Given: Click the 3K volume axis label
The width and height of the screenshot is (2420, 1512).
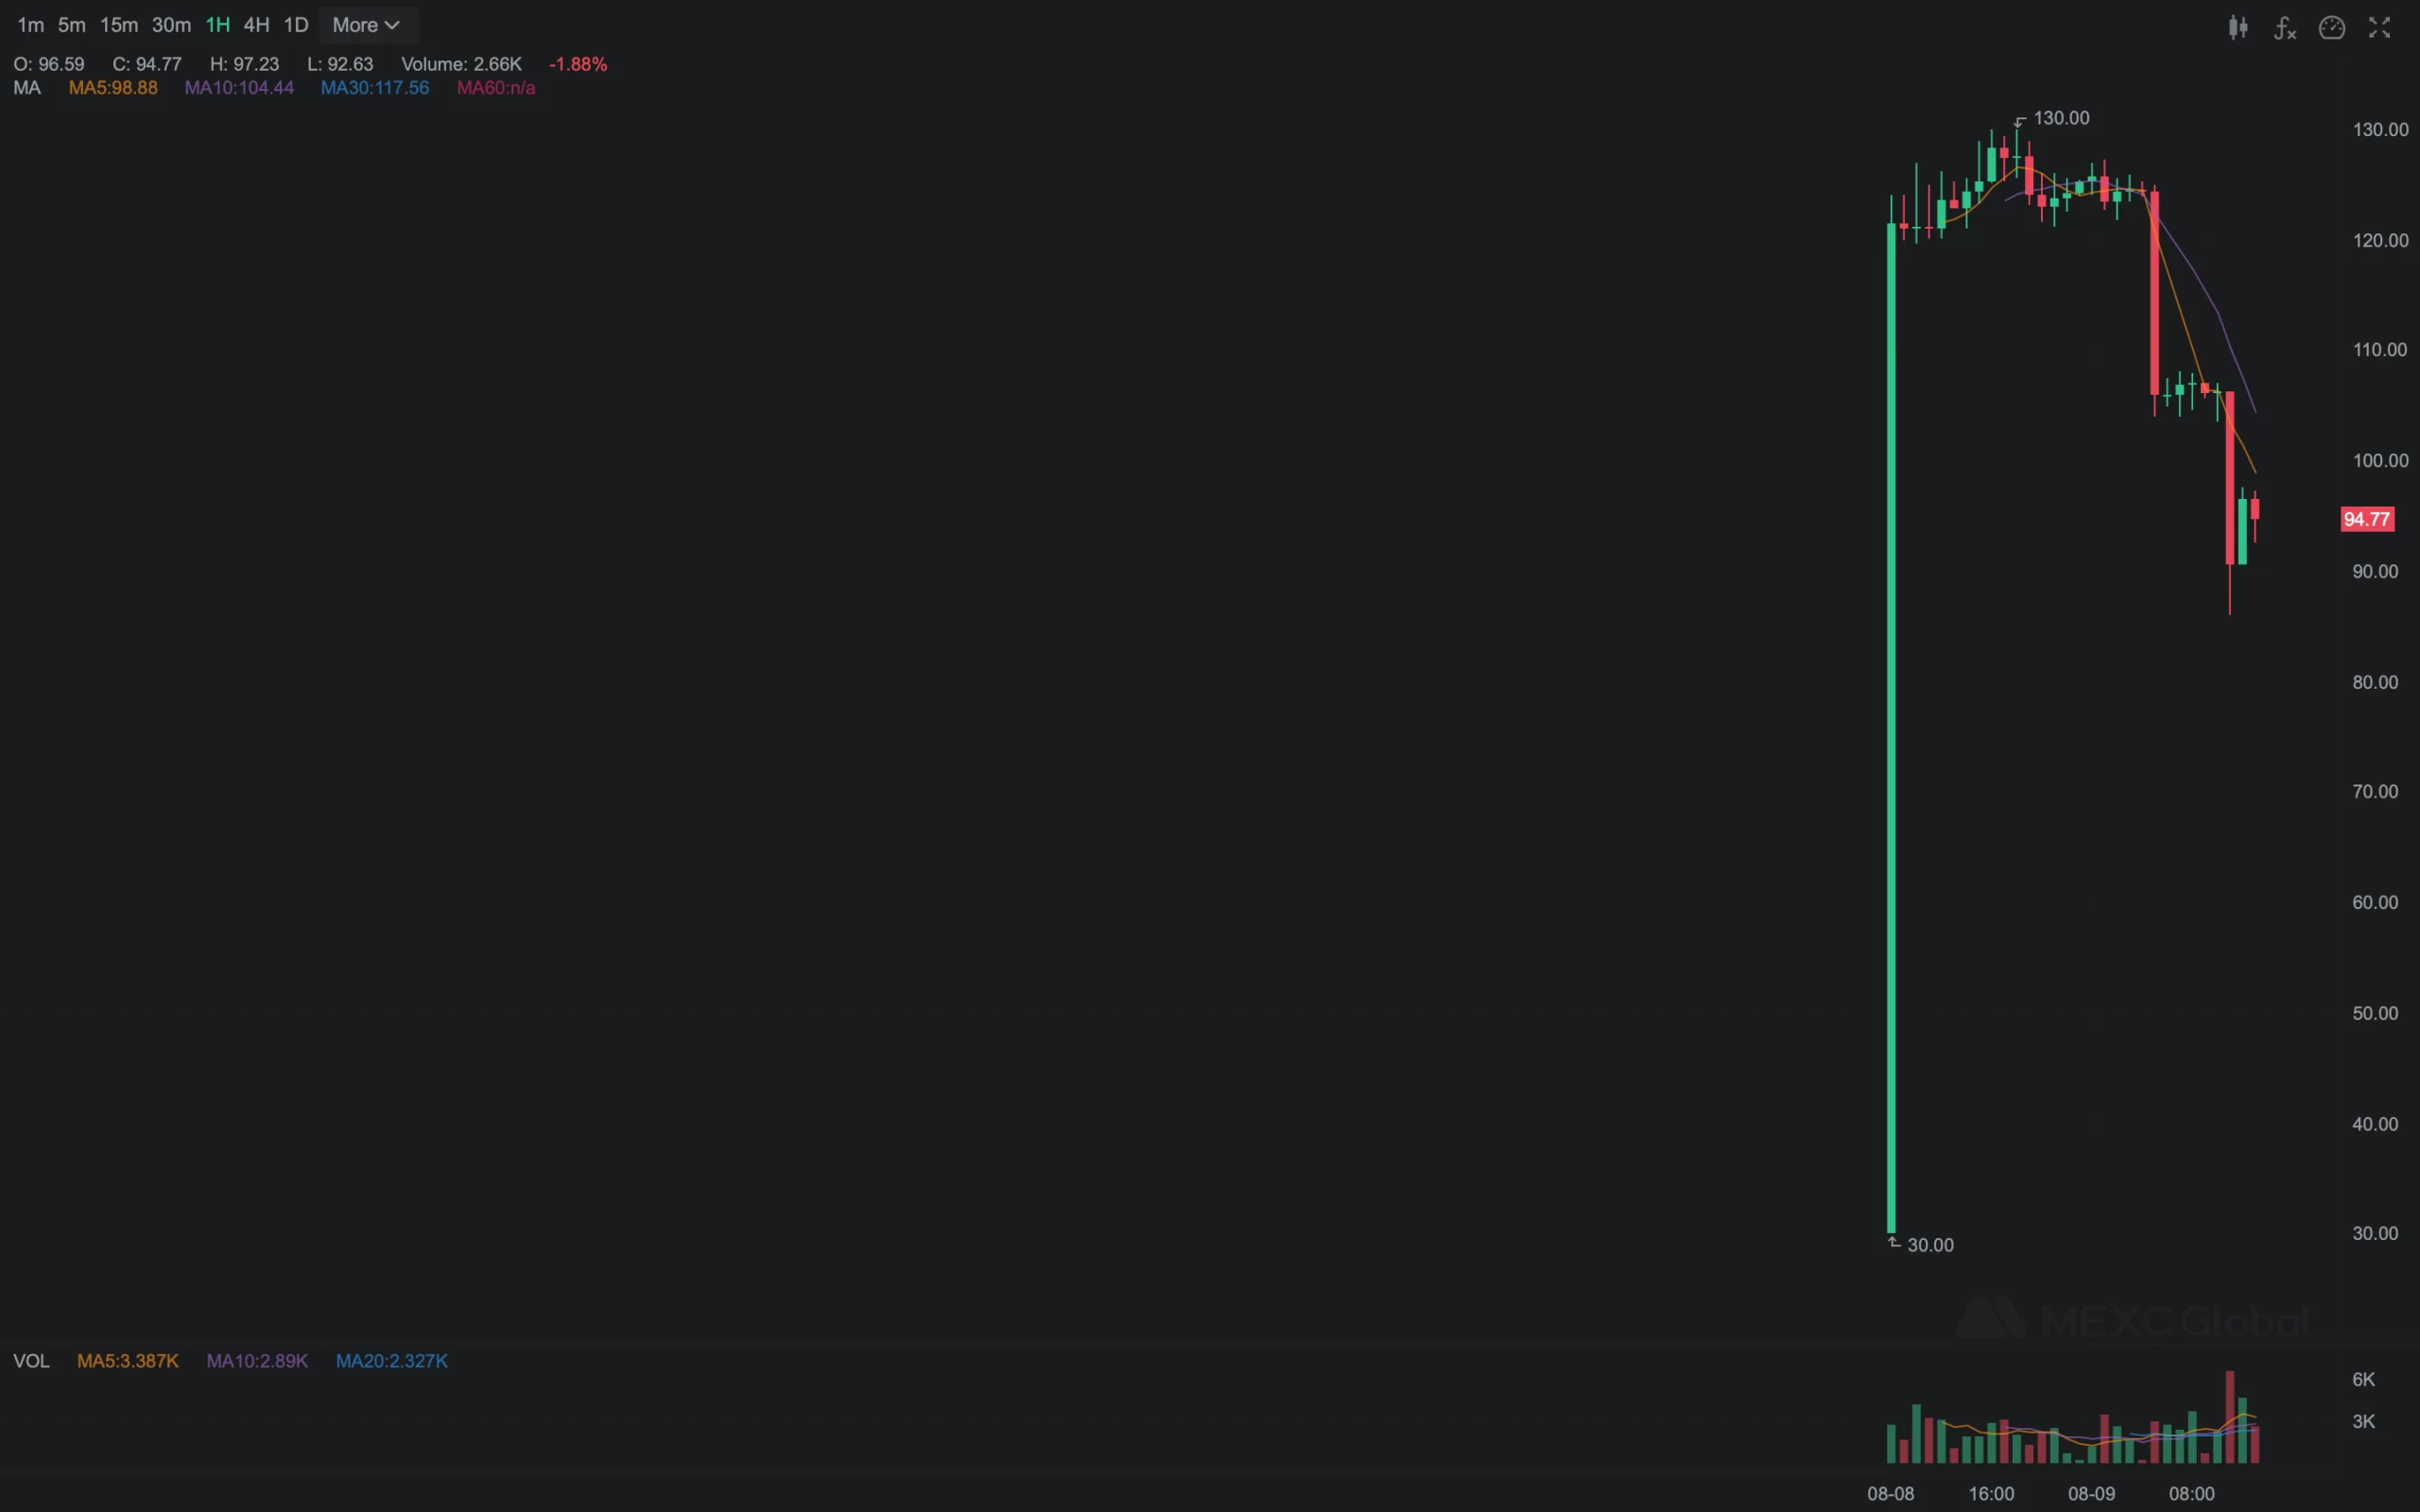Looking at the screenshot, I should 2363,1421.
